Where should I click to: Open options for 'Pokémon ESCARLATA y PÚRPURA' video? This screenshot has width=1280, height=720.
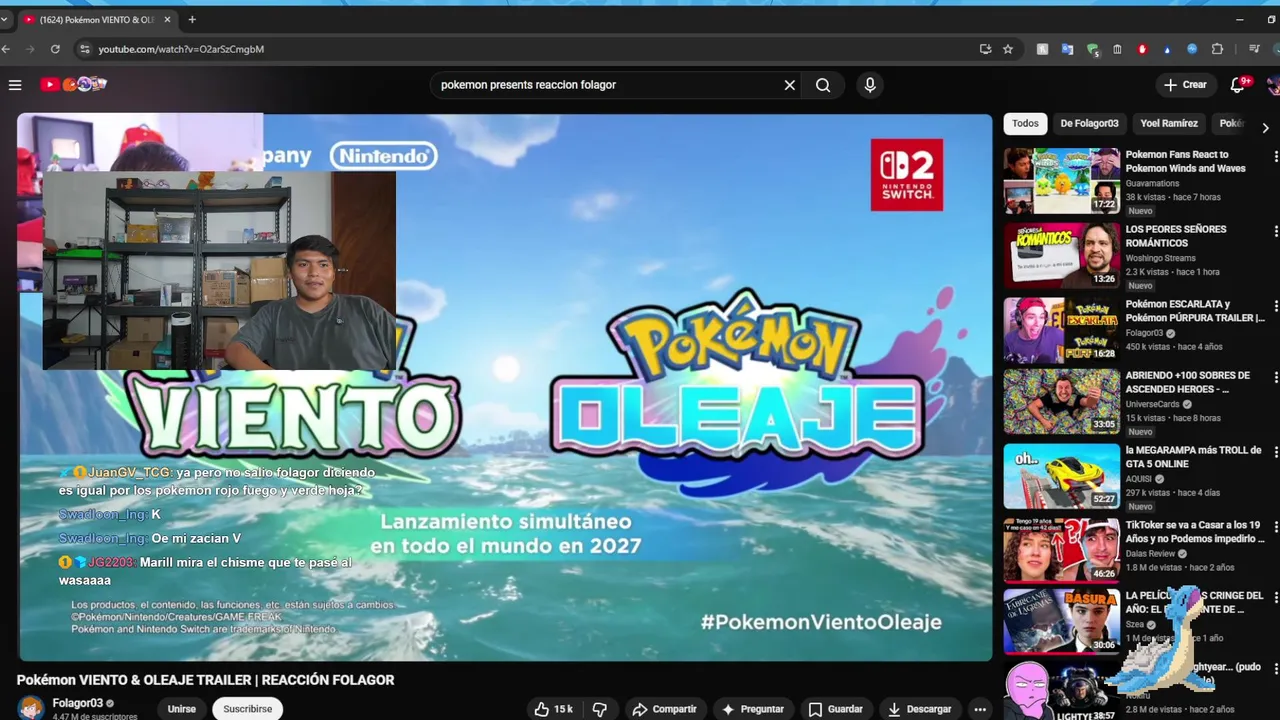click(x=1275, y=306)
